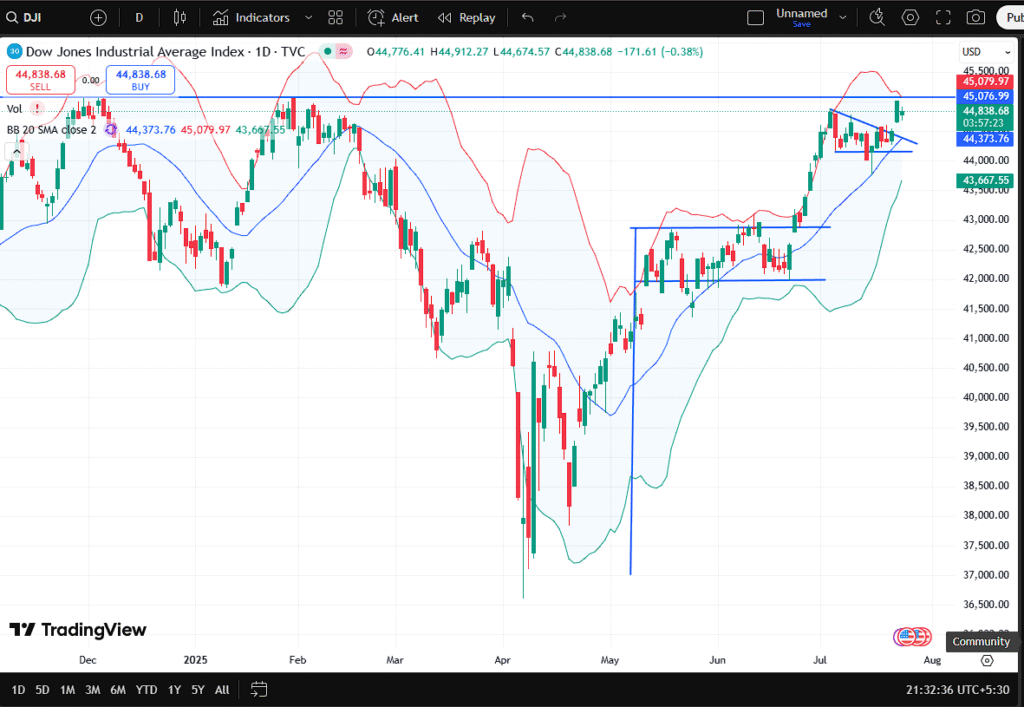Open quick search lightning icon

[x=877, y=18]
